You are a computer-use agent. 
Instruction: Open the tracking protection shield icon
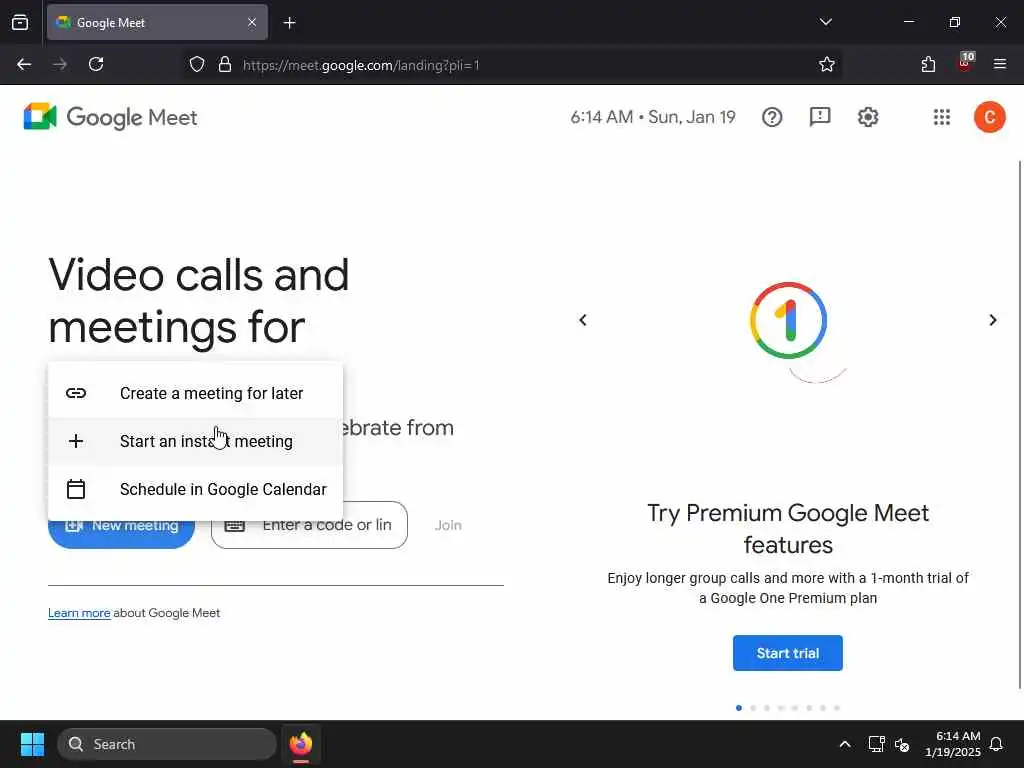point(197,65)
